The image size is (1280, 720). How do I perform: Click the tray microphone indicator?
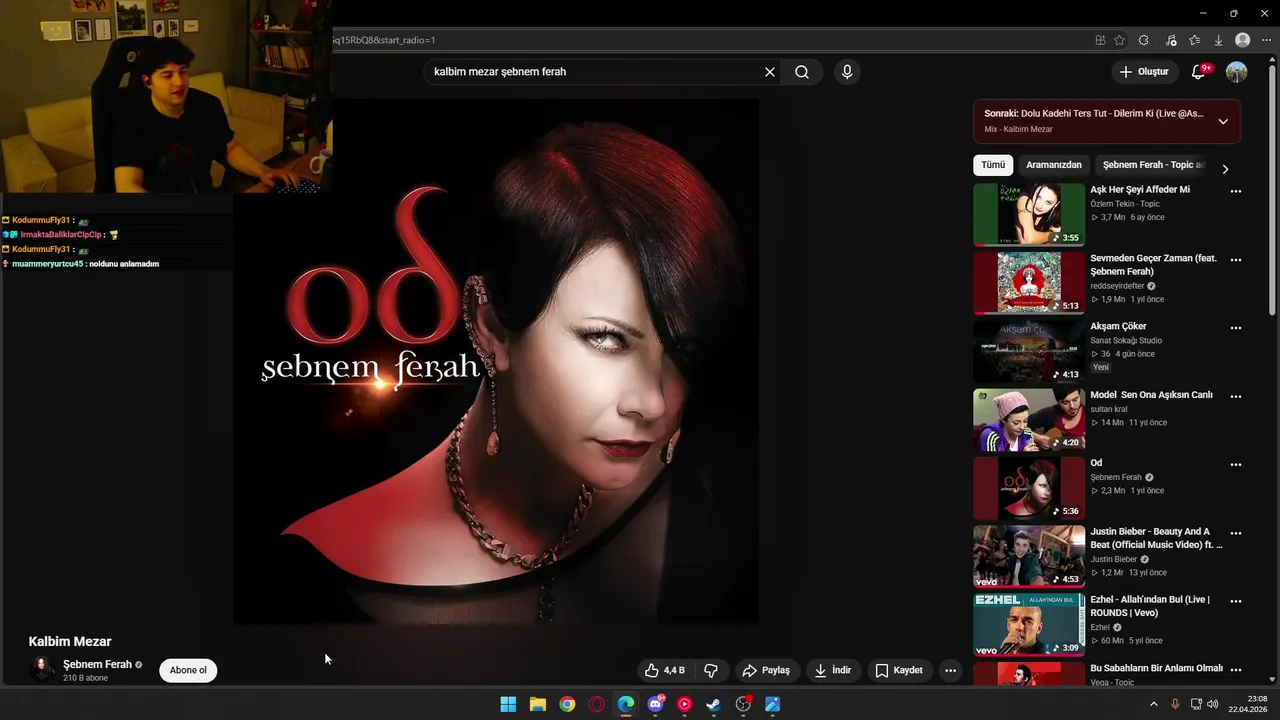click(1175, 704)
